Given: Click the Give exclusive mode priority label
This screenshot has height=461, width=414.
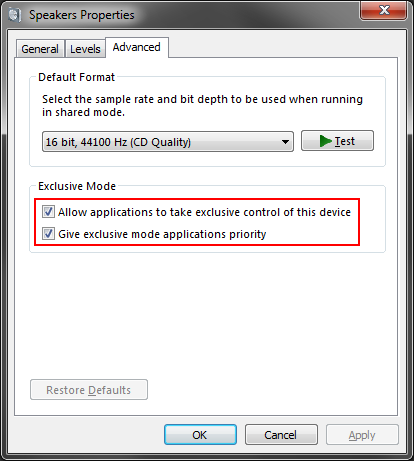Looking at the screenshot, I should (162, 234).
